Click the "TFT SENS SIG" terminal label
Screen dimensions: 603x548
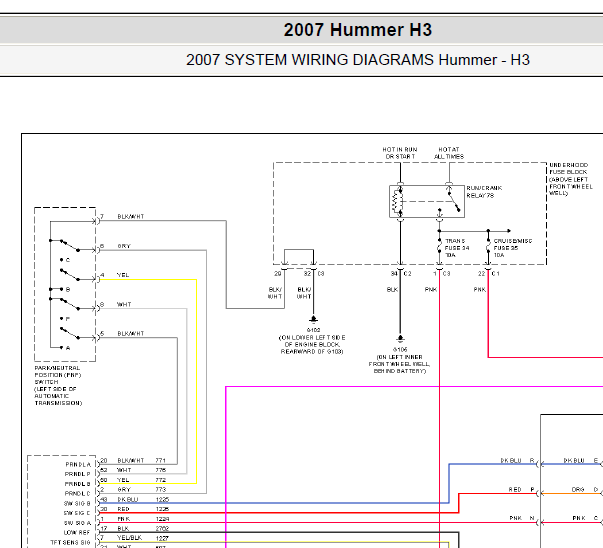coord(70,543)
